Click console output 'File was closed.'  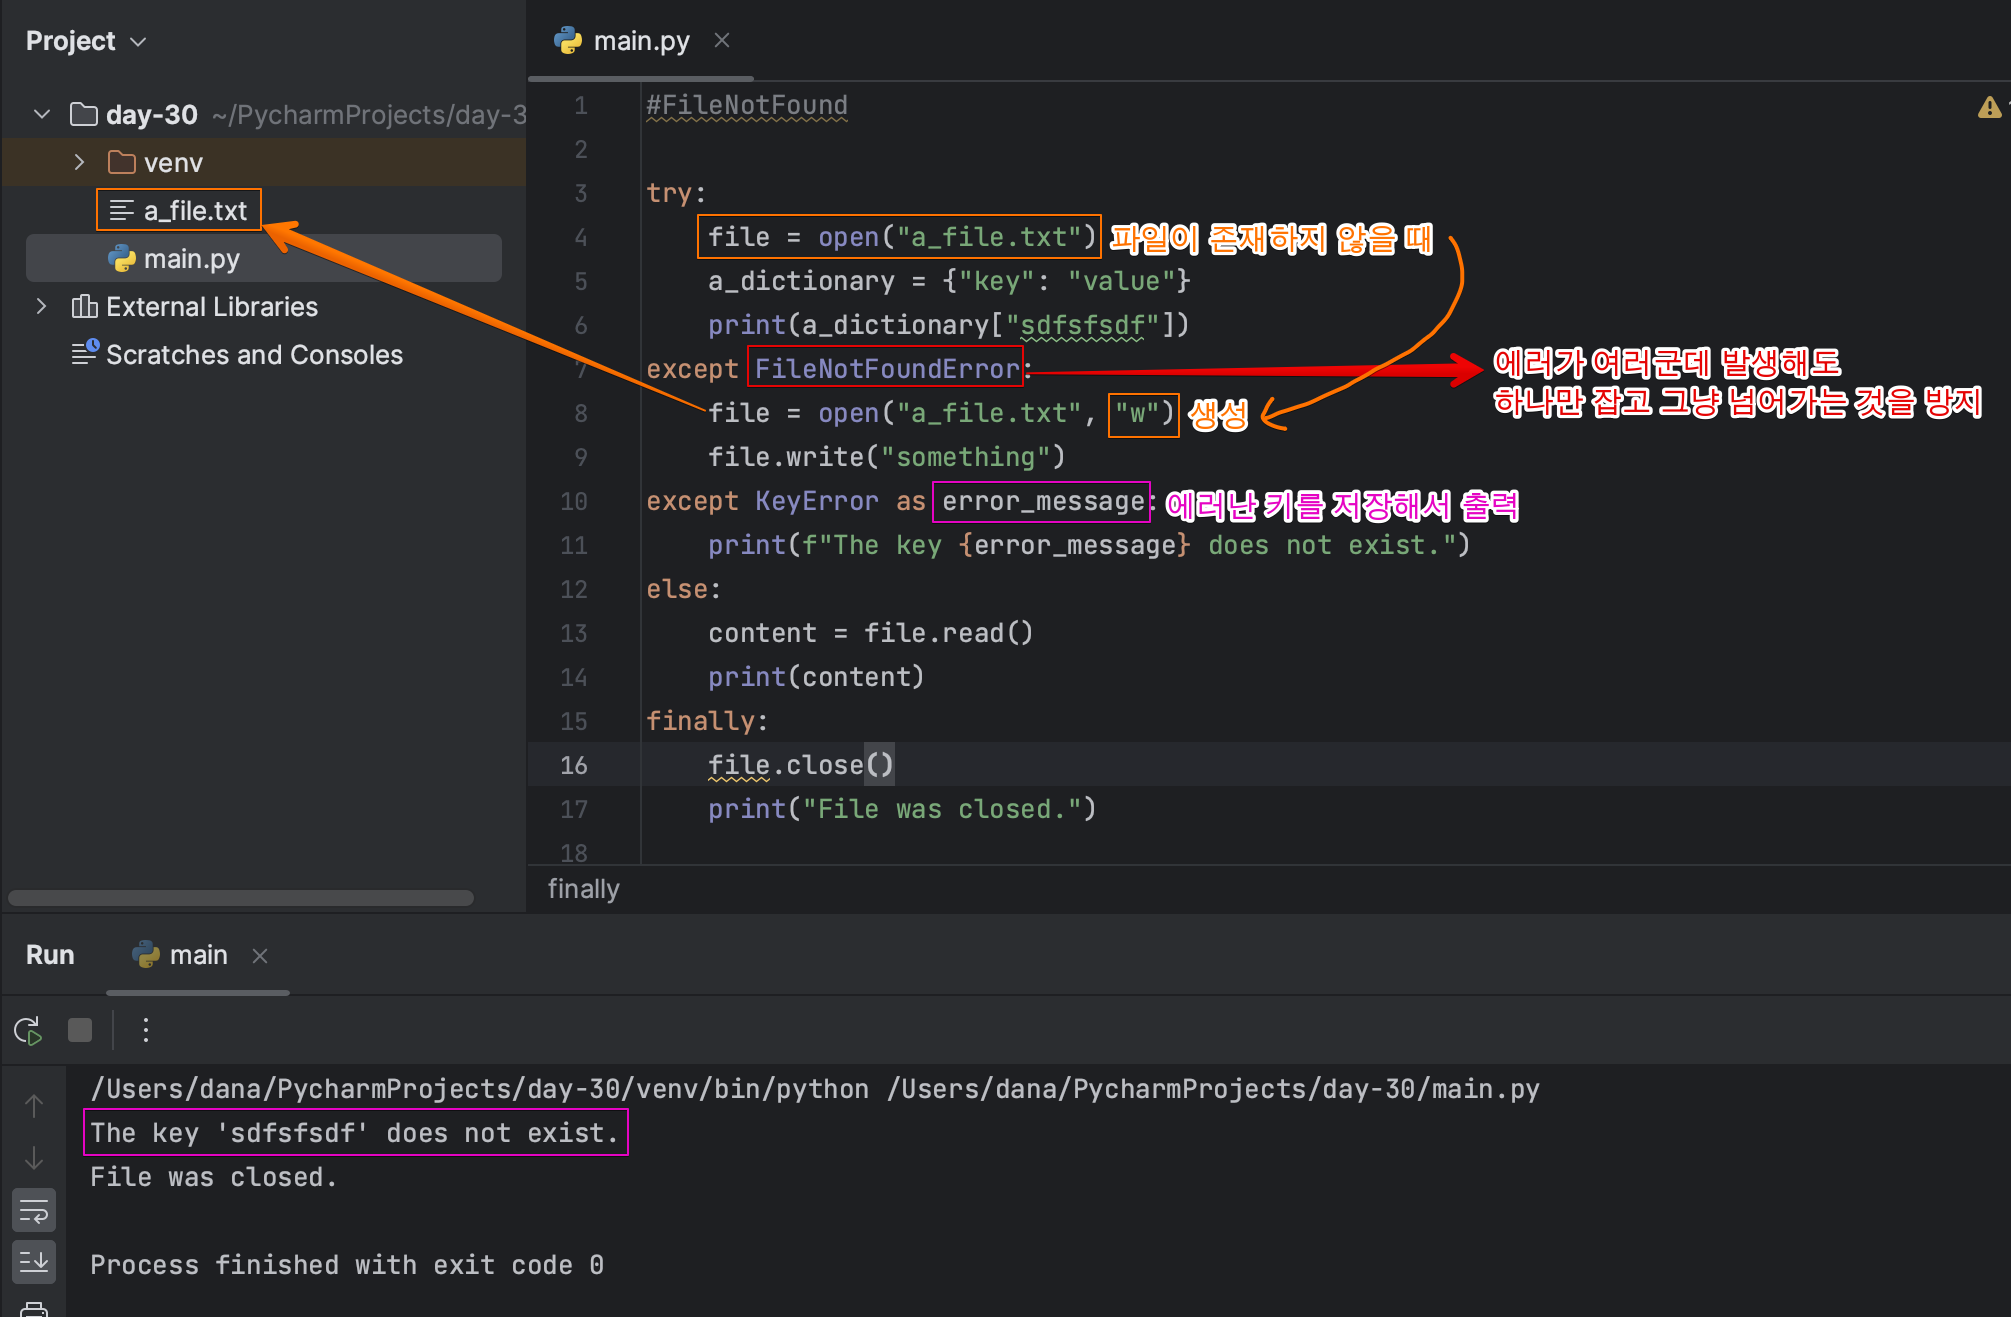click(214, 1177)
